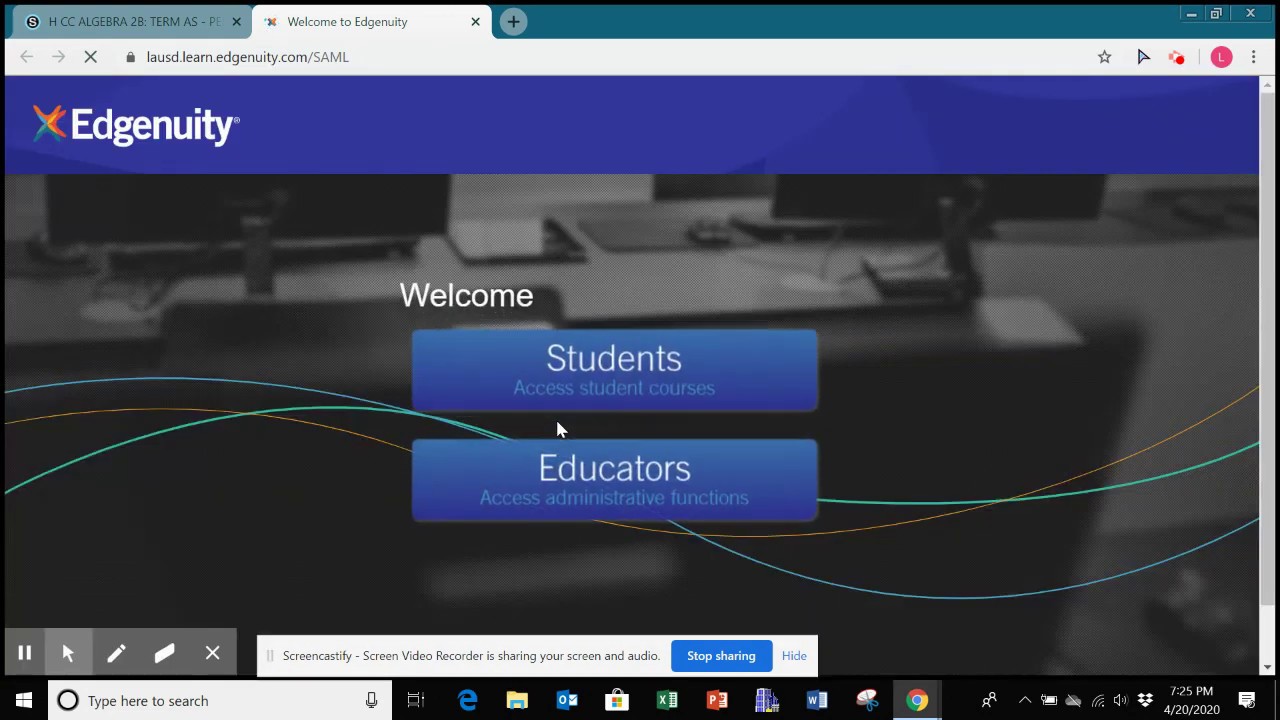Open Word from the taskbar
1280x720 pixels.
(817, 700)
